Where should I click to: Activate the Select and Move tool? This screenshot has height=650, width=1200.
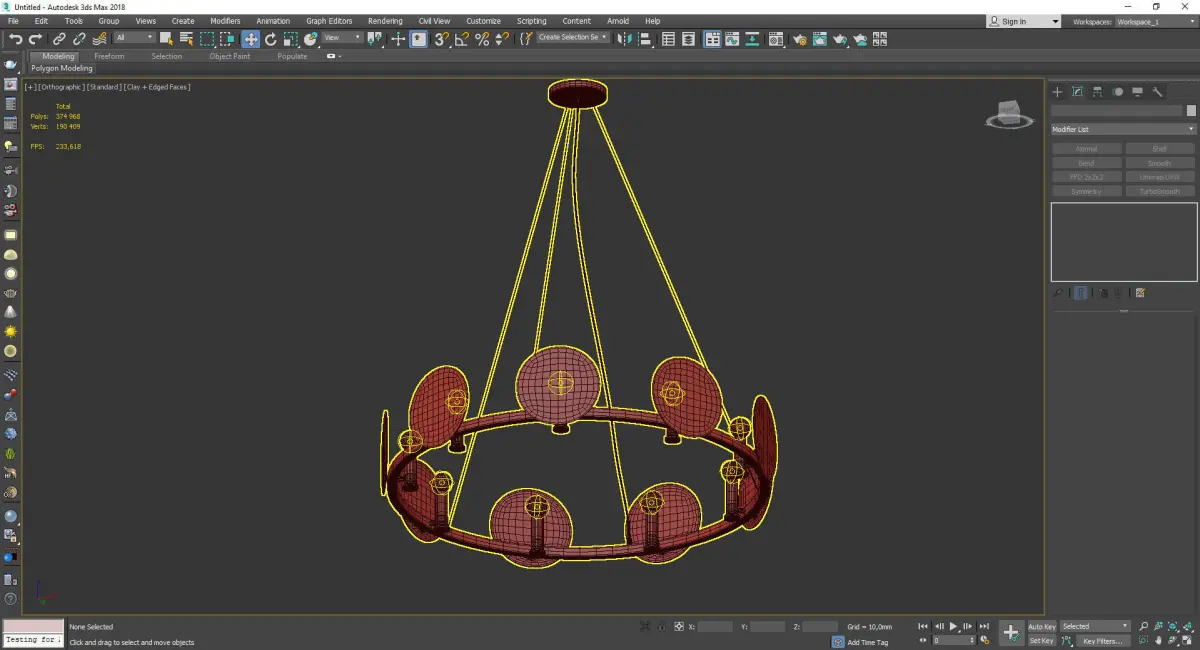[250, 39]
